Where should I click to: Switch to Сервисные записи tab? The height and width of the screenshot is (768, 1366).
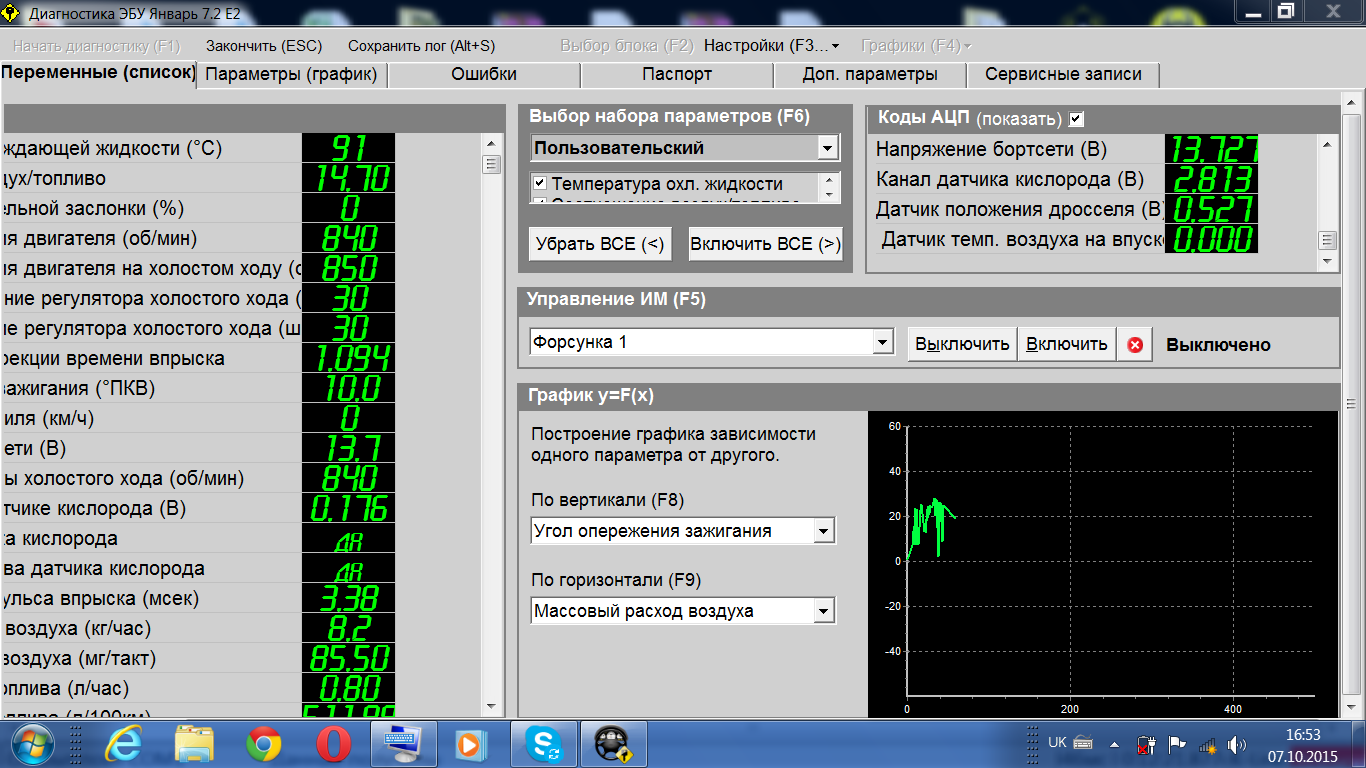pos(1063,75)
